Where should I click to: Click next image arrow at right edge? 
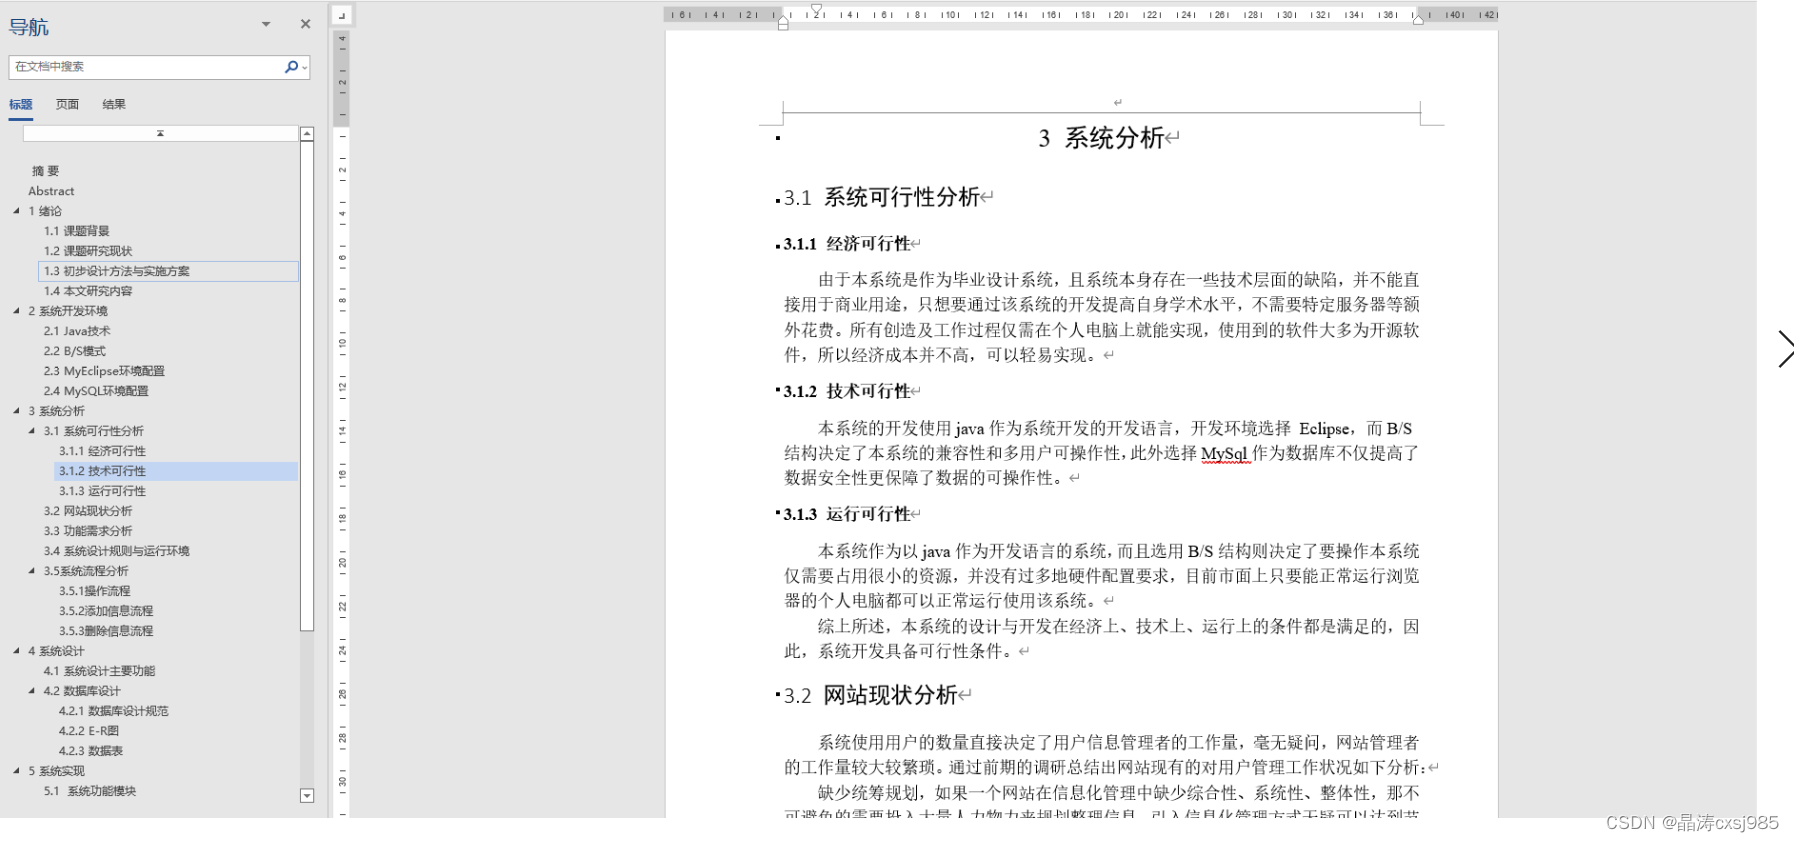[x=1784, y=349]
